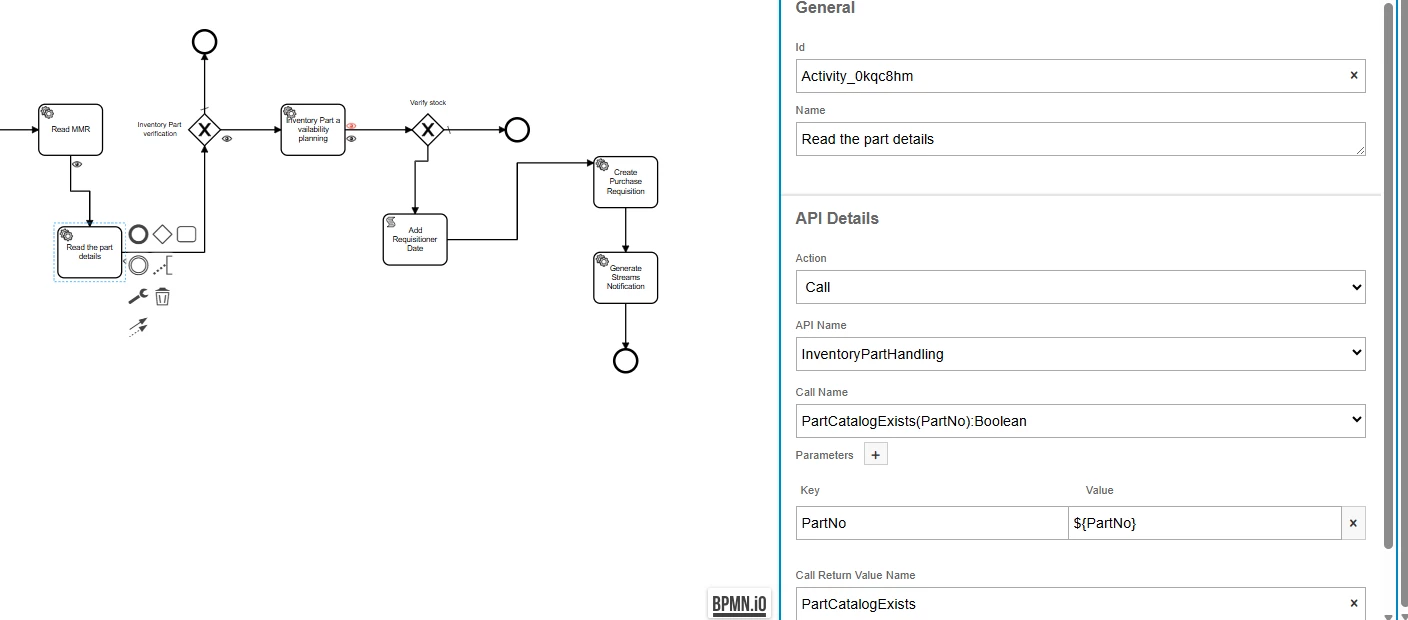
Task: Remove the PartNo parameter row
Action: [1354, 523]
